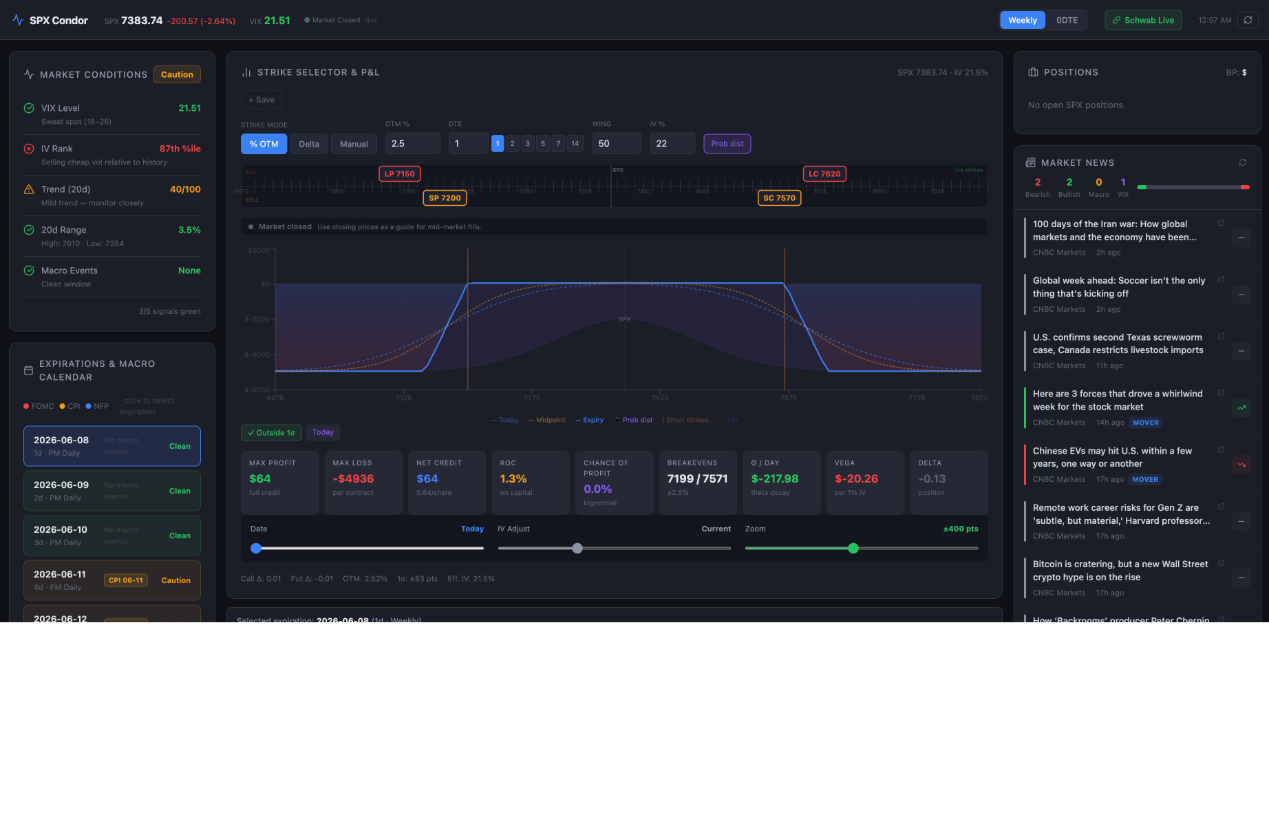Set DTE preset to 14
1269x826 pixels.
pyautogui.click(x=575, y=144)
